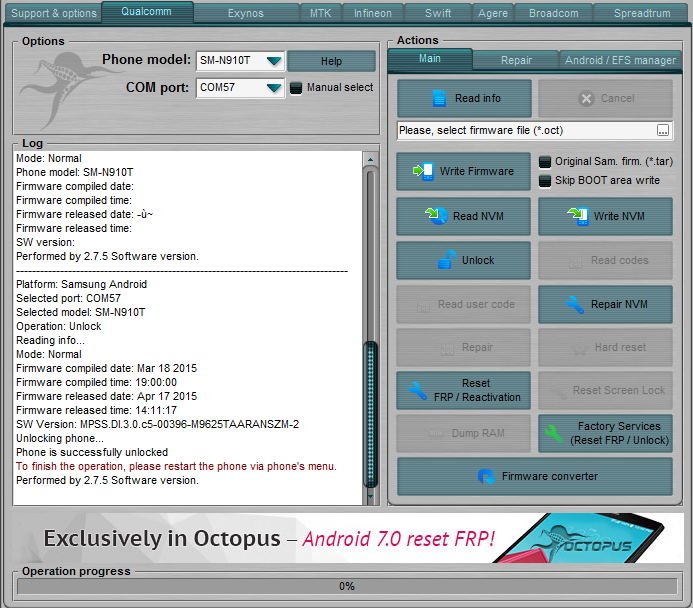Click the log scroll up arrow

pyautogui.click(x=370, y=159)
